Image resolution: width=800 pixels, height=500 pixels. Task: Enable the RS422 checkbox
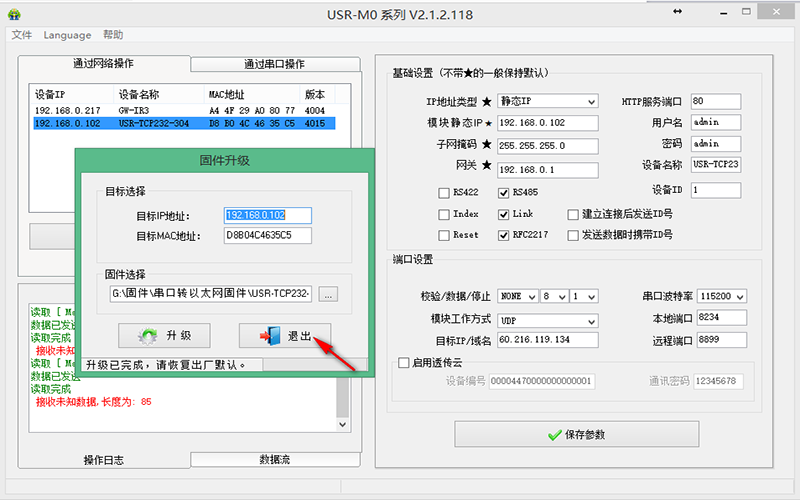(x=444, y=191)
